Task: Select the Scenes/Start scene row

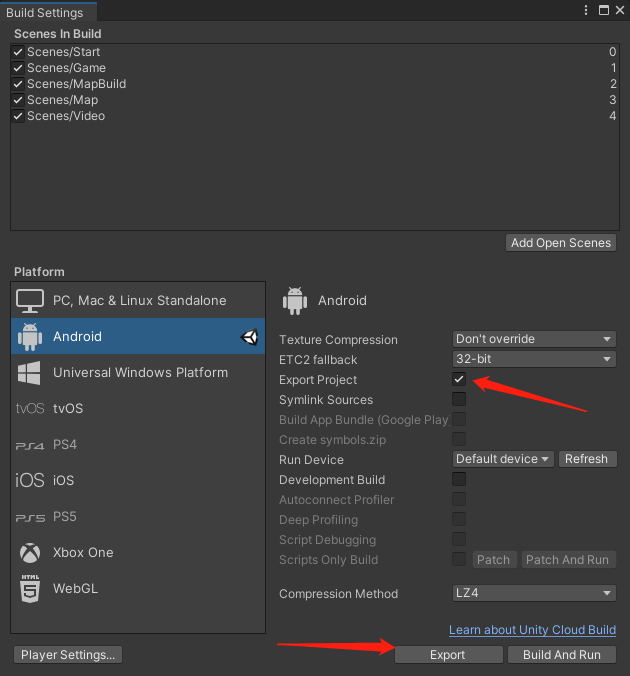Action: click(x=315, y=52)
